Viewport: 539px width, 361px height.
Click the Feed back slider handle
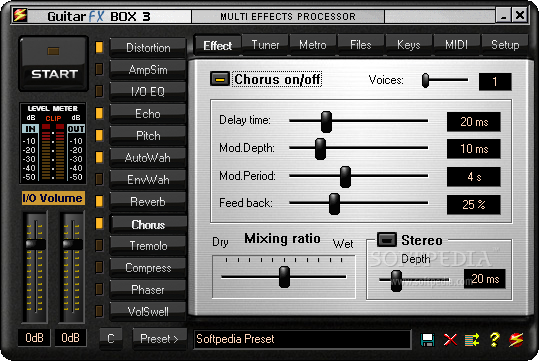[x=334, y=204]
